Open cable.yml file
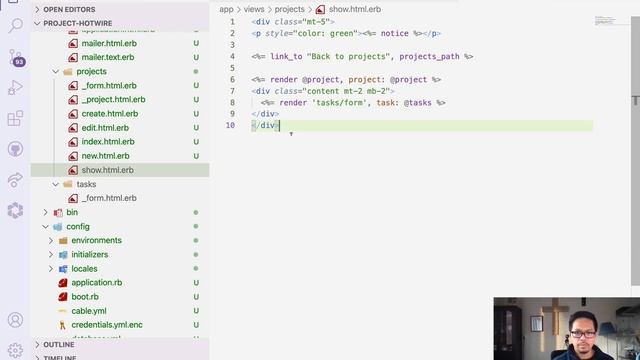 click(x=89, y=311)
